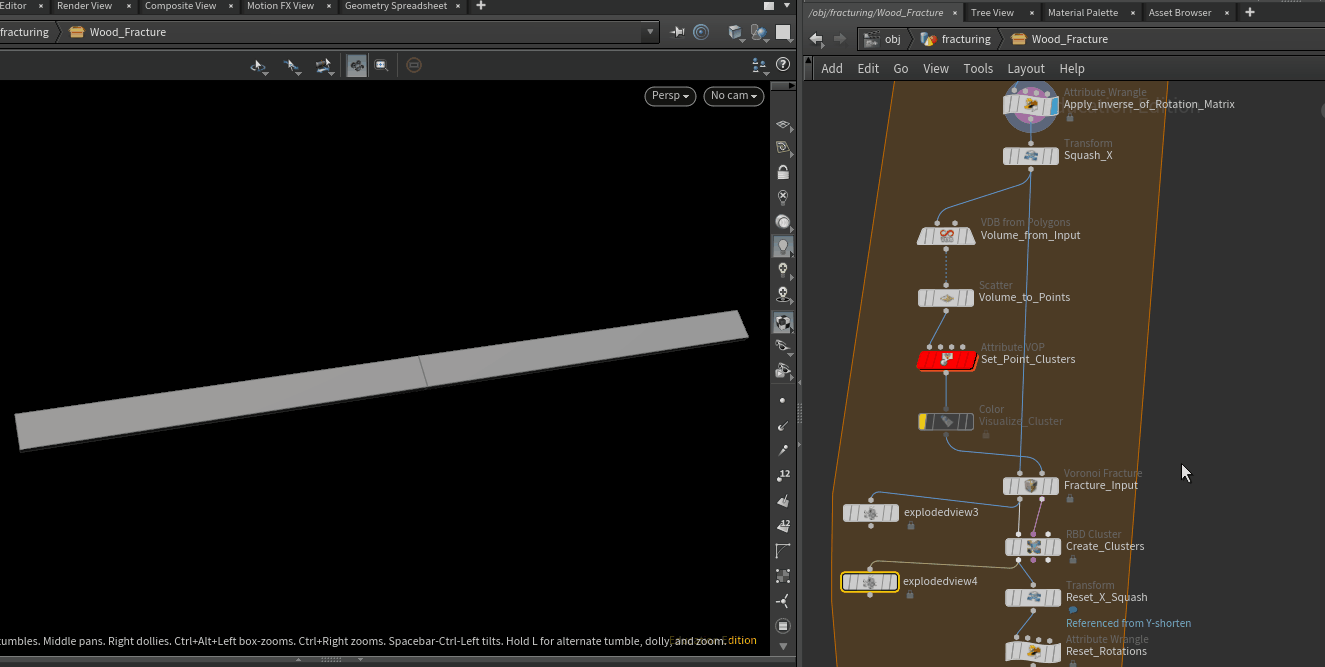Toggle the lock icon in display toolbar

pyautogui.click(x=783, y=172)
